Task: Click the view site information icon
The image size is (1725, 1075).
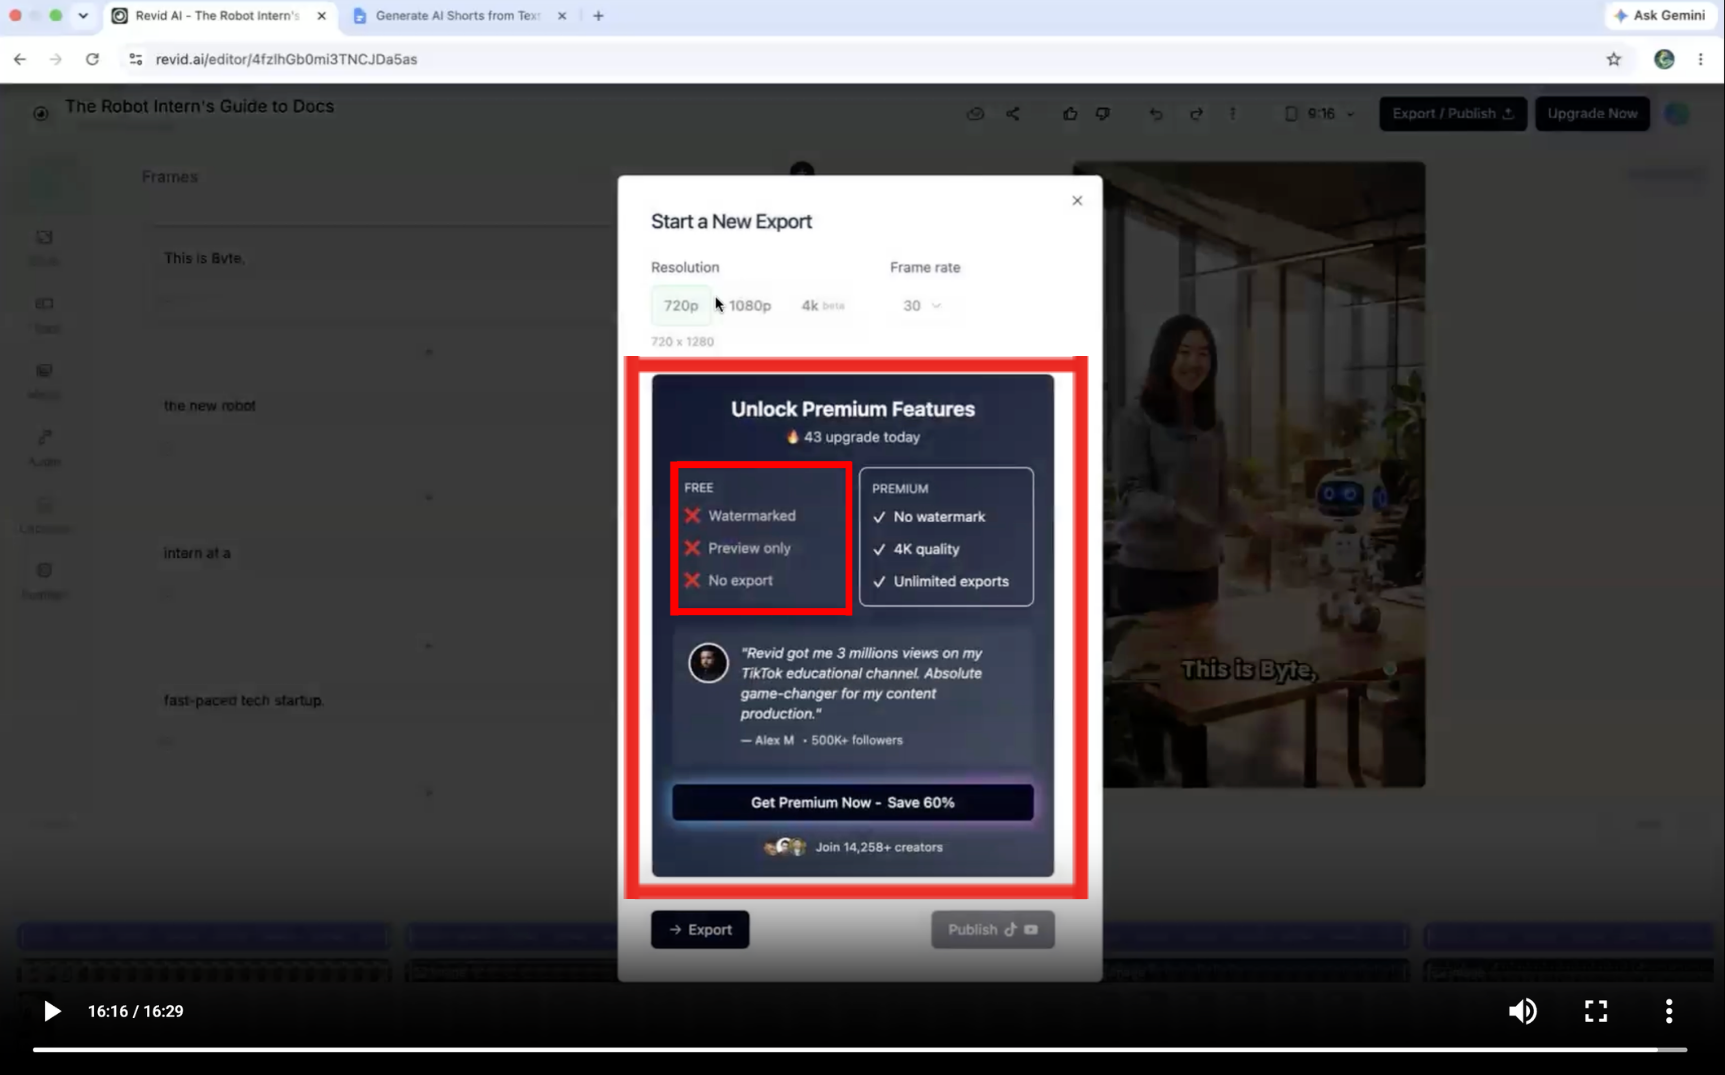Action: pyautogui.click(x=136, y=60)
